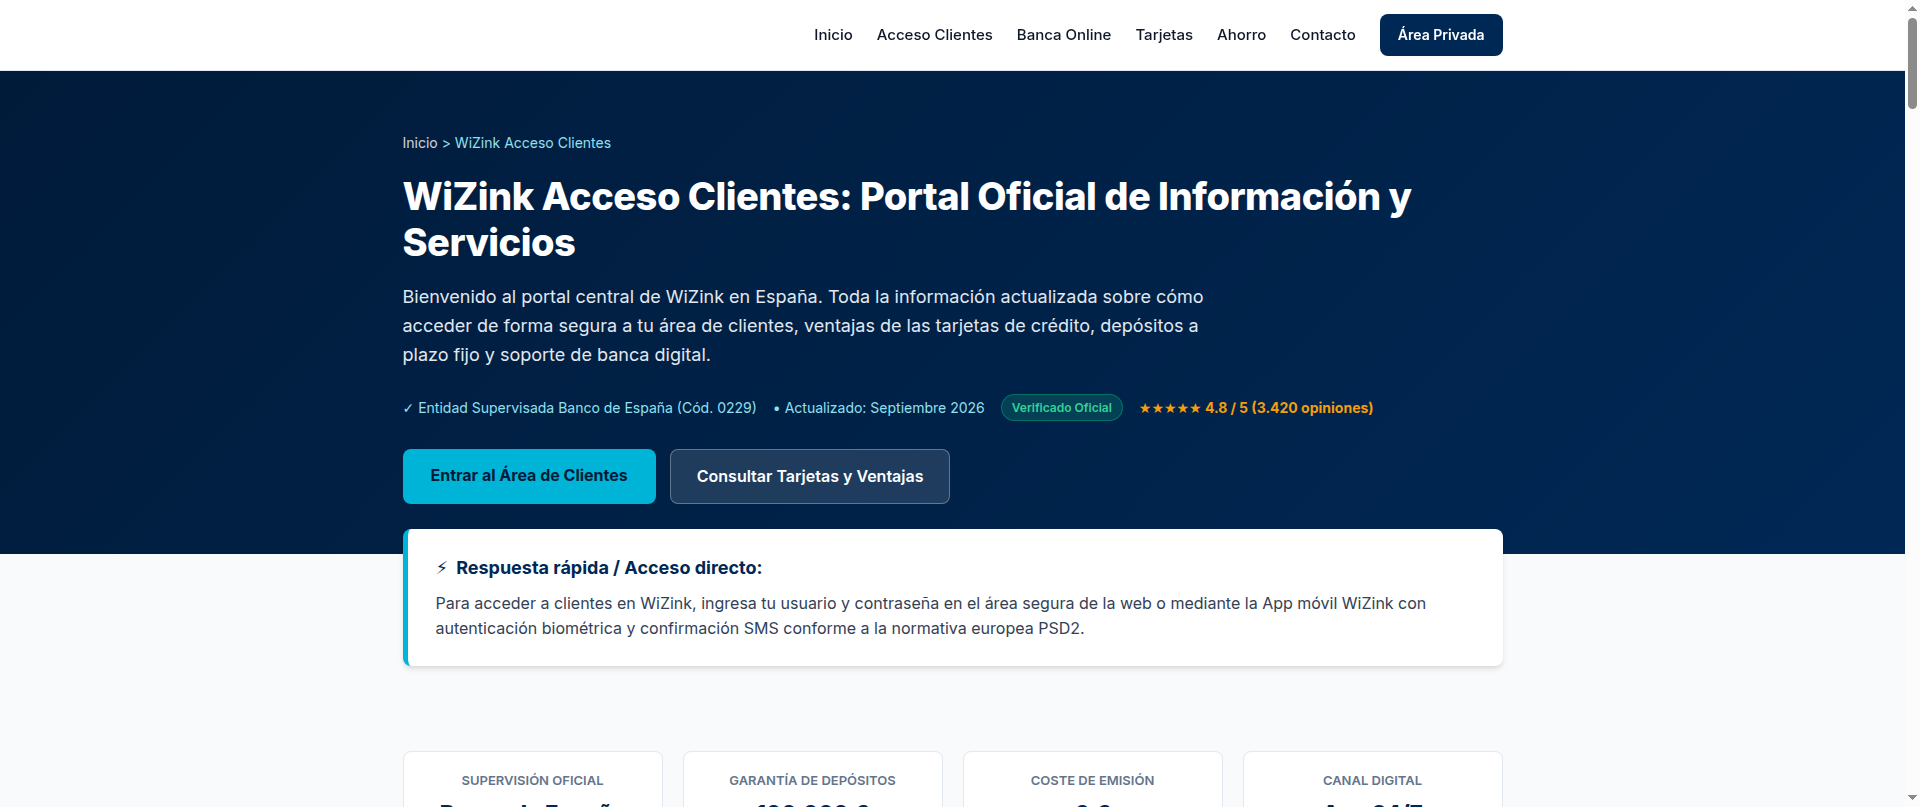Follow the Inicio breadcrumb link

click(420, 143)
